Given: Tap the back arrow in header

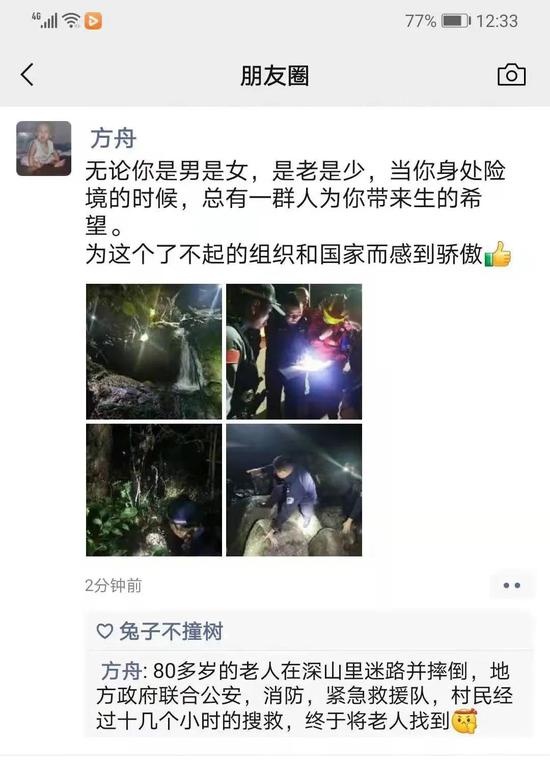Looking at the screenshot, I should [27, 75].
